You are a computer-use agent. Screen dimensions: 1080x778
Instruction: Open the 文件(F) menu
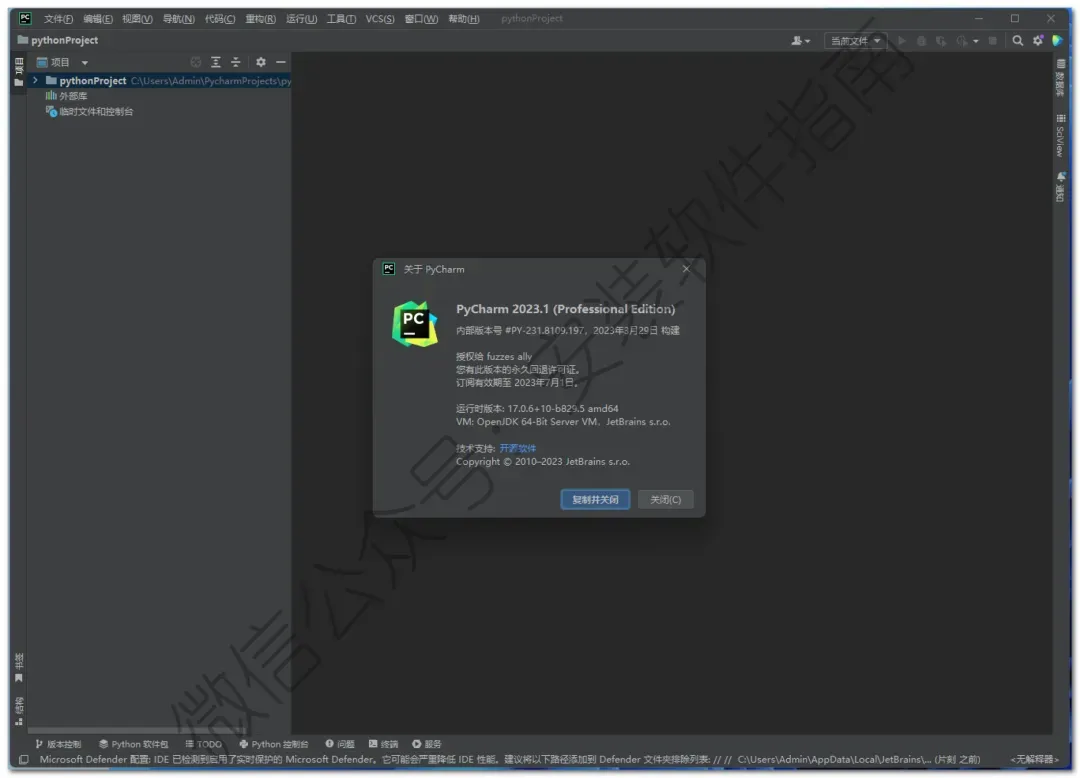click(58, 19)
